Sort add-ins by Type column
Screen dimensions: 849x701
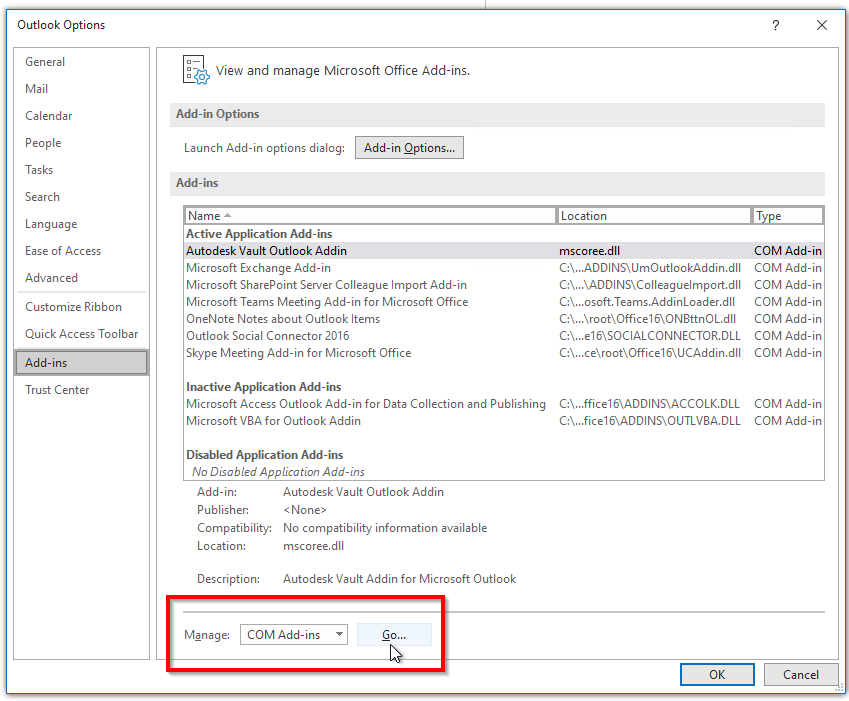point(788,215)
